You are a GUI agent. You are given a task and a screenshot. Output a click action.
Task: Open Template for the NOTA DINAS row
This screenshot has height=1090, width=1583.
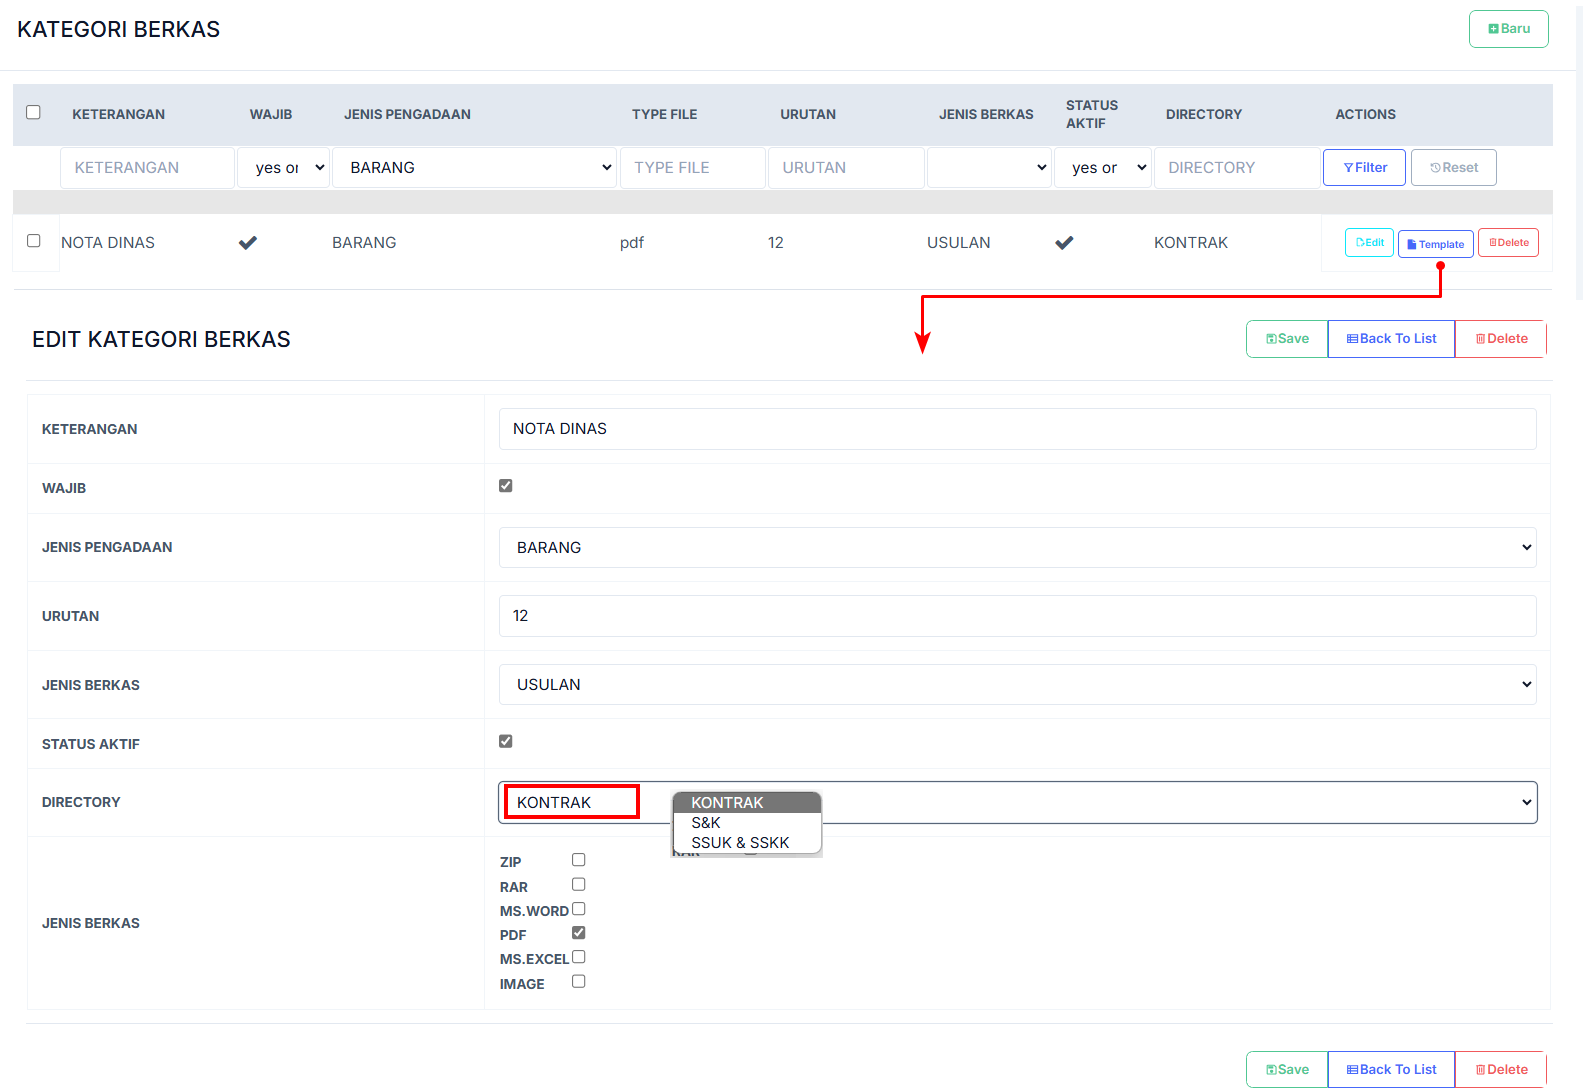pos(1435,244)
